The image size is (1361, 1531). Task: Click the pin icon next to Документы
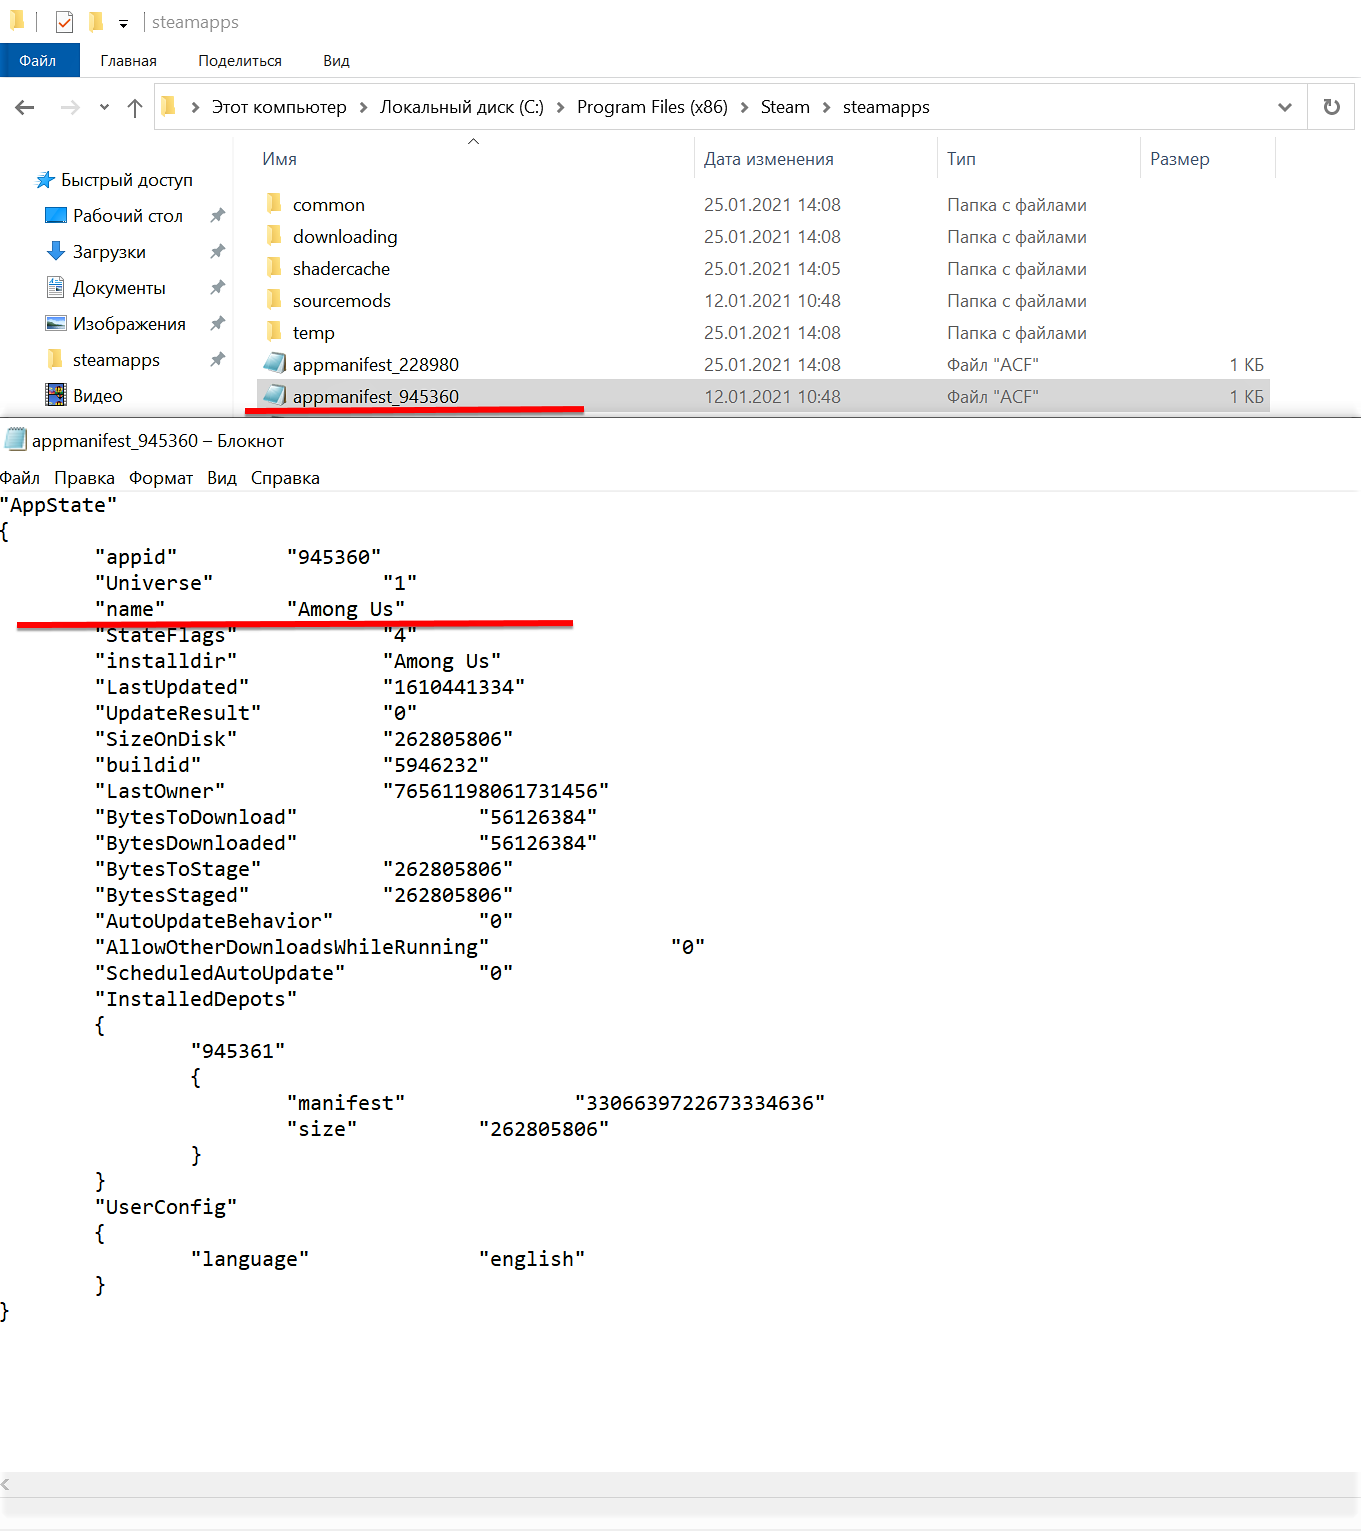click(217, 288)
